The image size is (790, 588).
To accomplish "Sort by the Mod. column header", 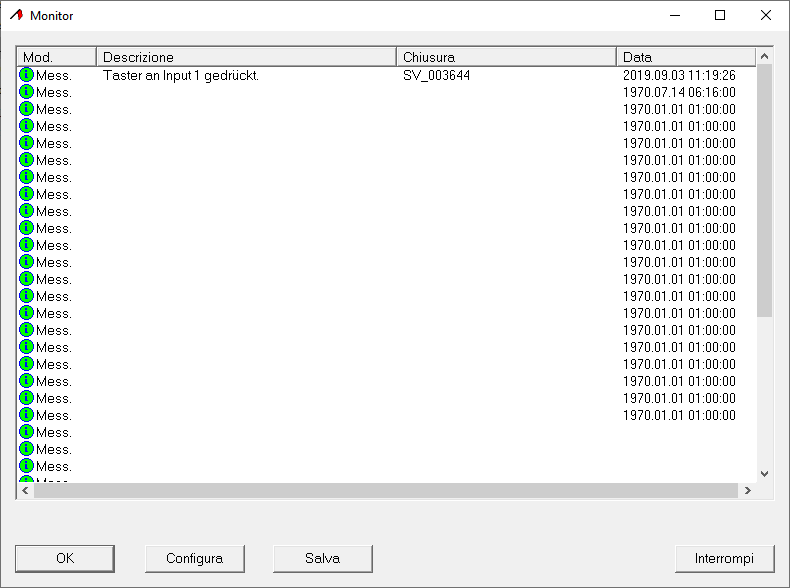I will pos(57,57).
